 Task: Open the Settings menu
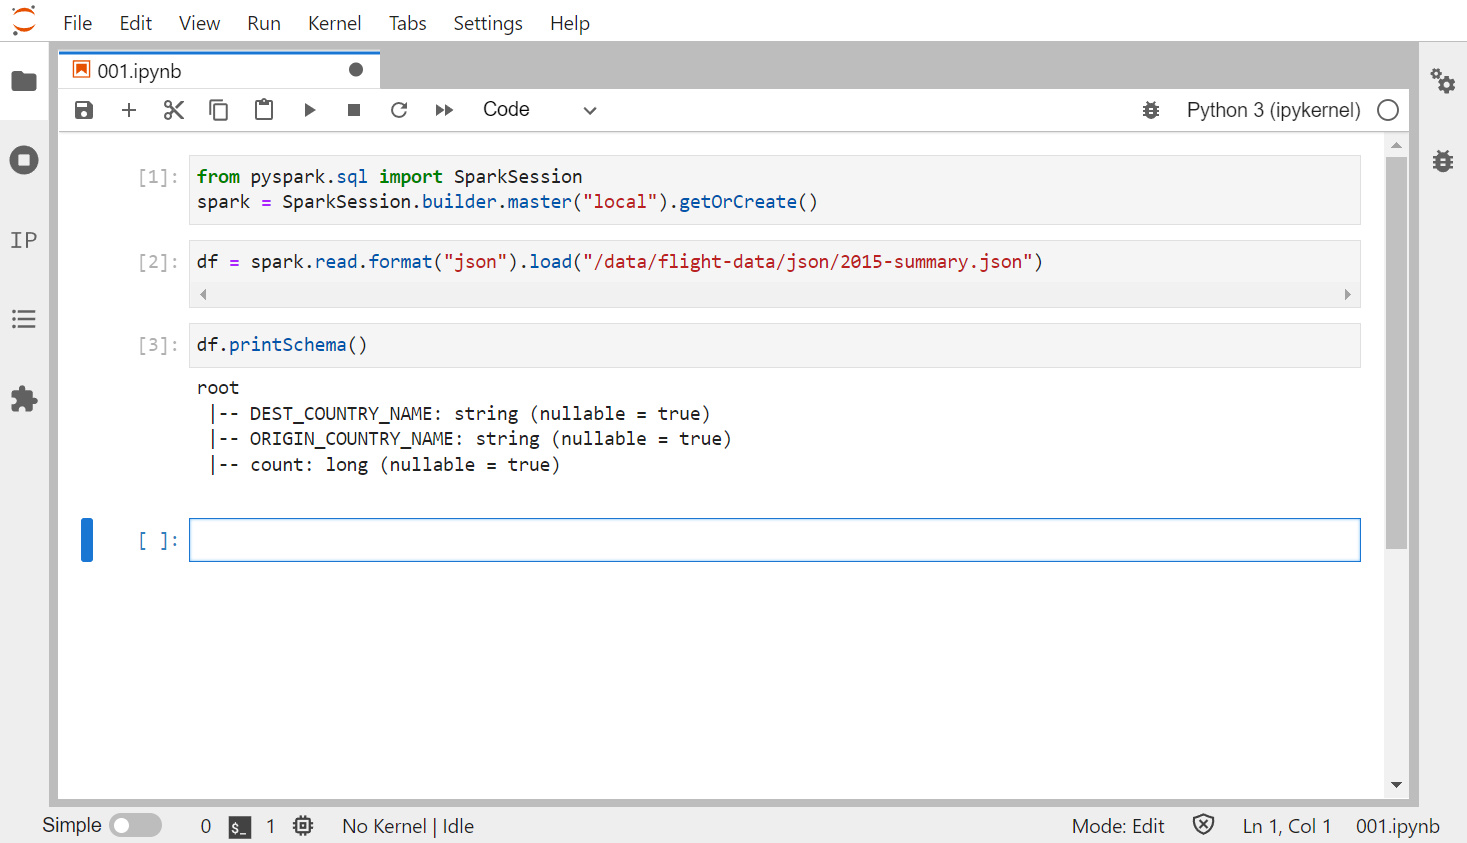click(488, 23)
